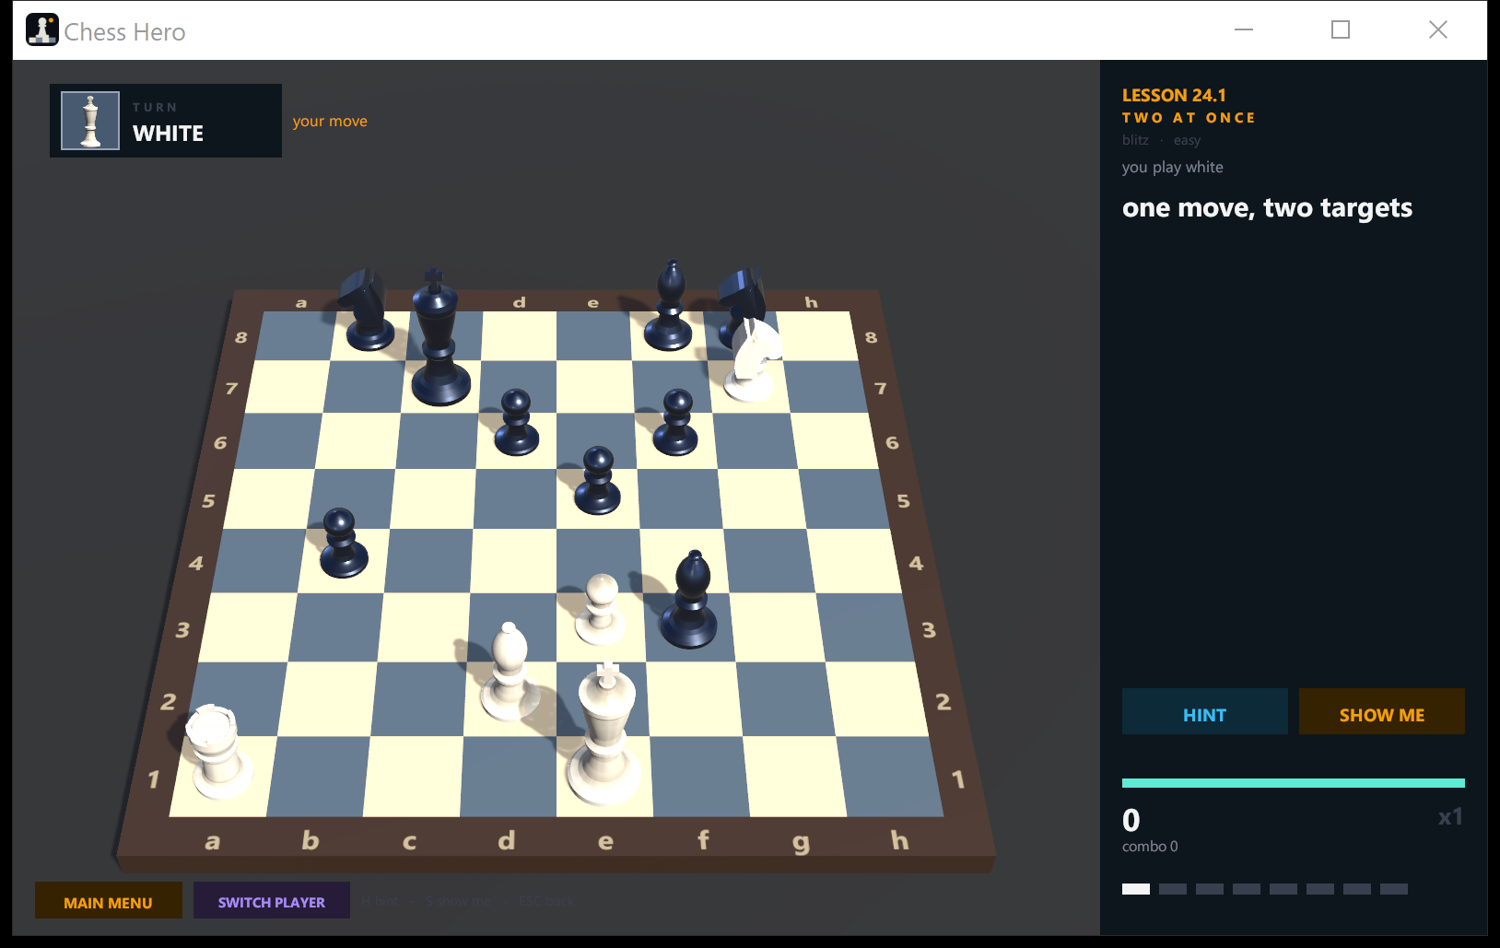
Task: Click the black pawn on b4
Action: [x=343, y=543]
